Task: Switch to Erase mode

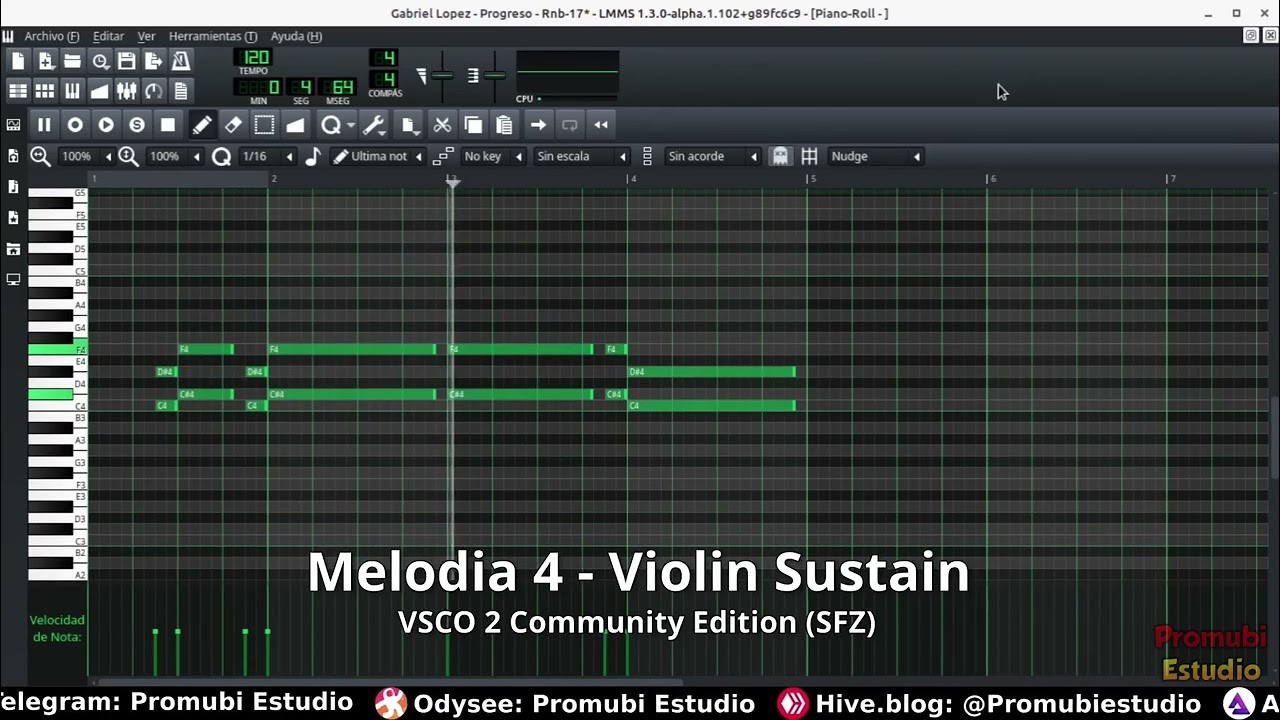Action: pos(233,125)
